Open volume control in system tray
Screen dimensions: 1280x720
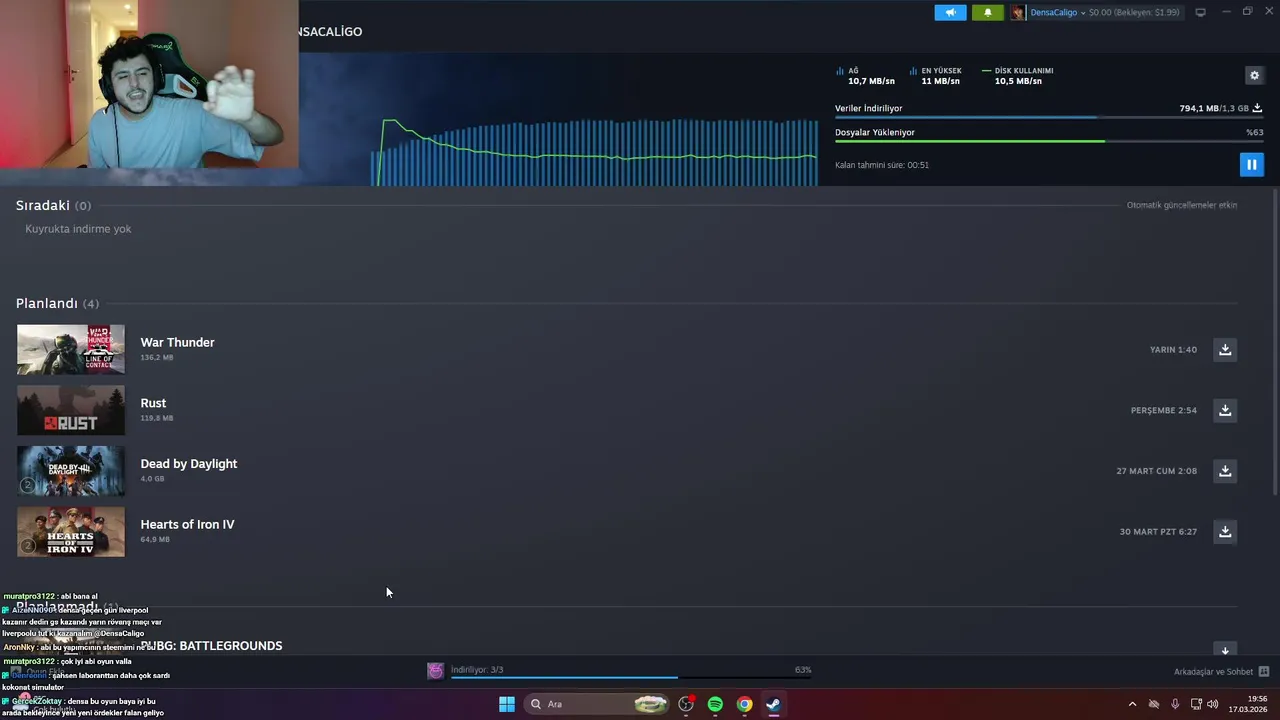click(1213, 704)
